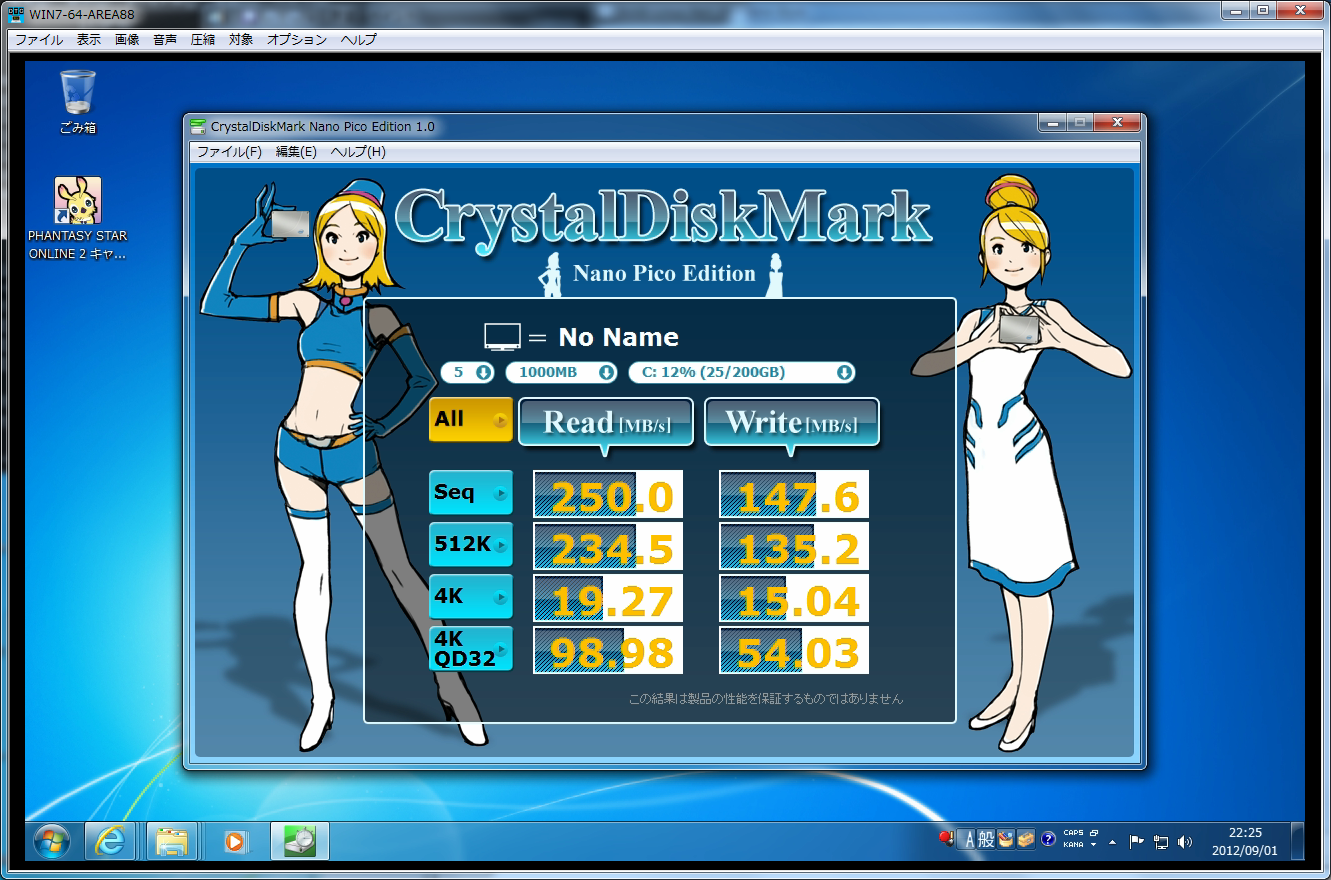The height and width of the screenshot is (880, 1331).
Task: Click the Read [MB/s] column header
Action: click(x=606, y=422)
